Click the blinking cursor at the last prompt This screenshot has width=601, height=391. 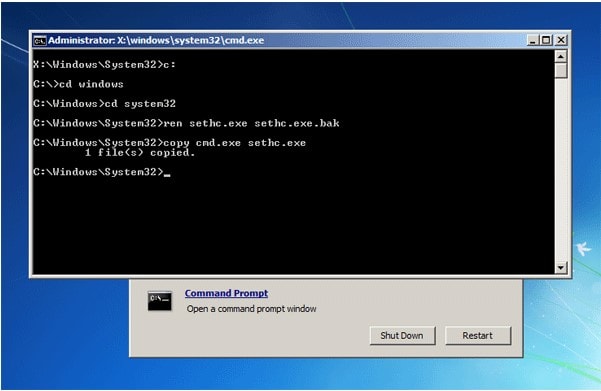tap(167, 175)
